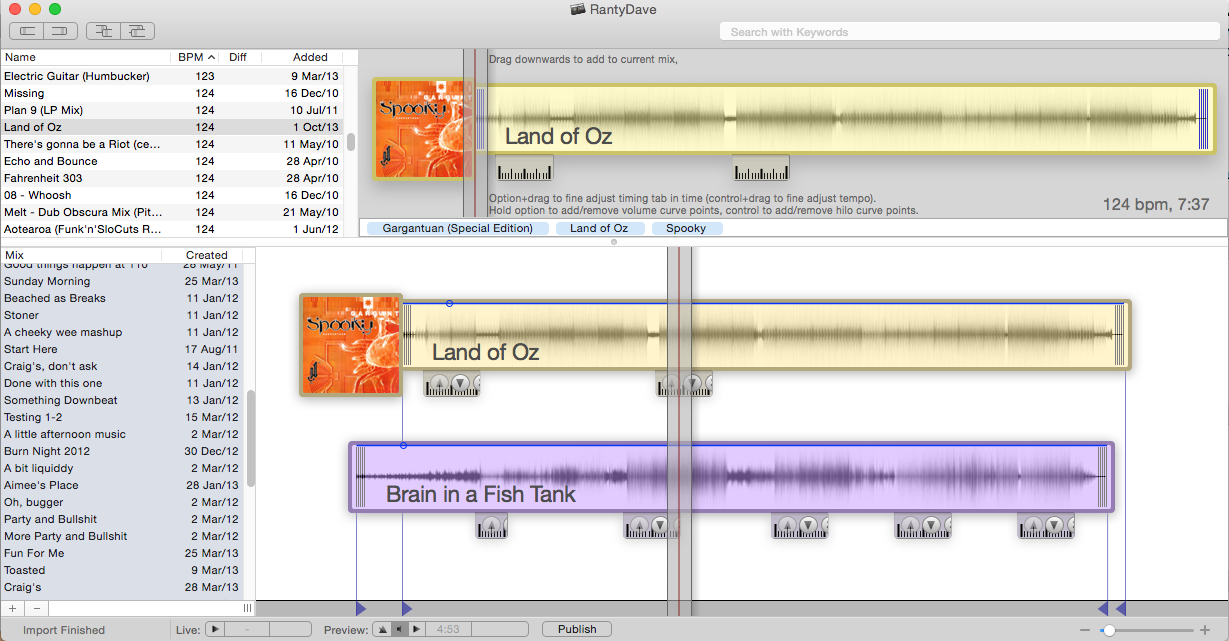Toggle the left-side panel layout button
The image size is (1229, 641).
[x=26, y=31]
